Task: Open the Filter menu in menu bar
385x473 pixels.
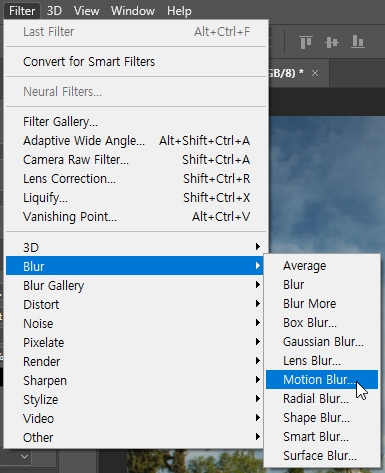Action: [x=22, y=11]
